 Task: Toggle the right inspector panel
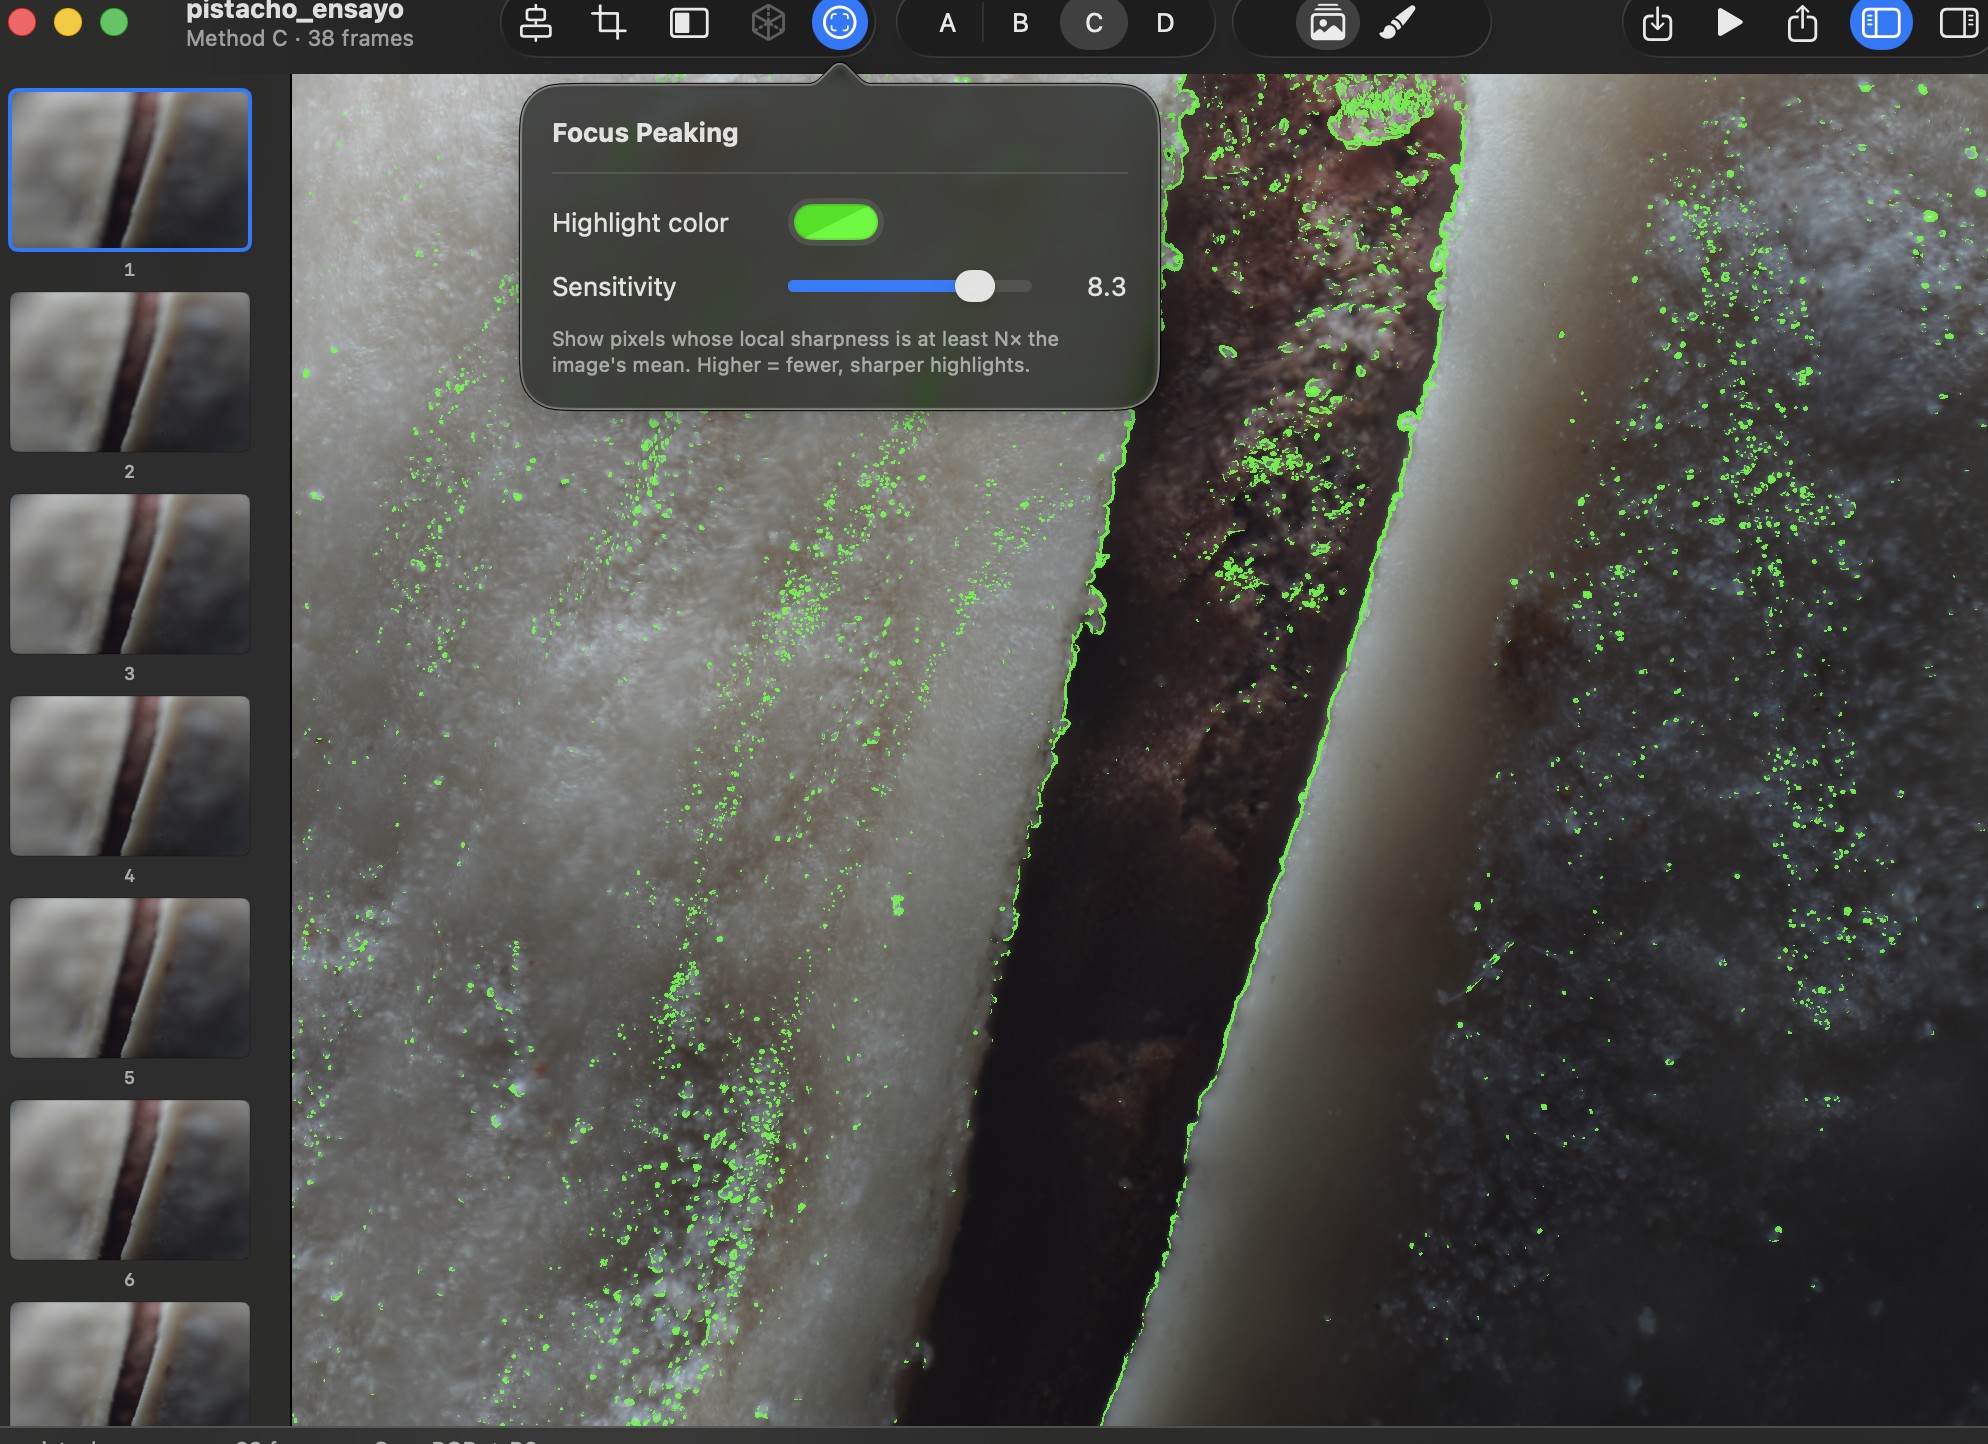pos(1958,23)
